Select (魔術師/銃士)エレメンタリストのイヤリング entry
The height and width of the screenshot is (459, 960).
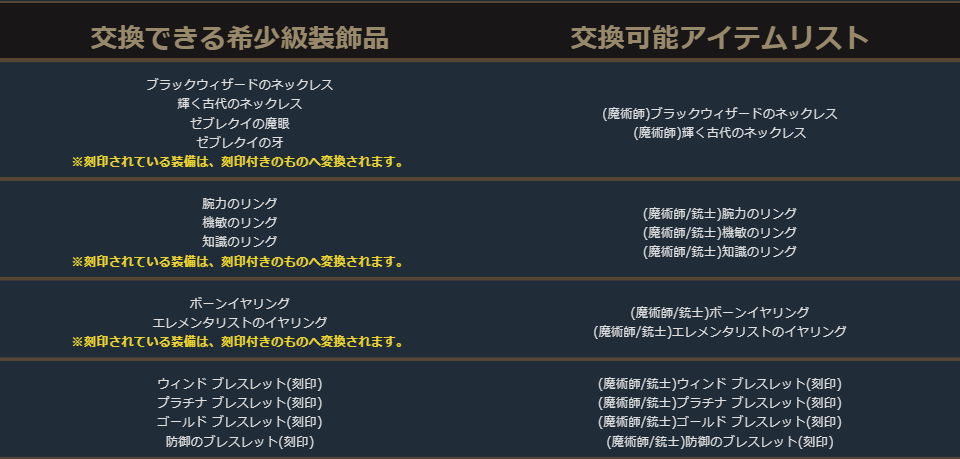click(719, 331)
